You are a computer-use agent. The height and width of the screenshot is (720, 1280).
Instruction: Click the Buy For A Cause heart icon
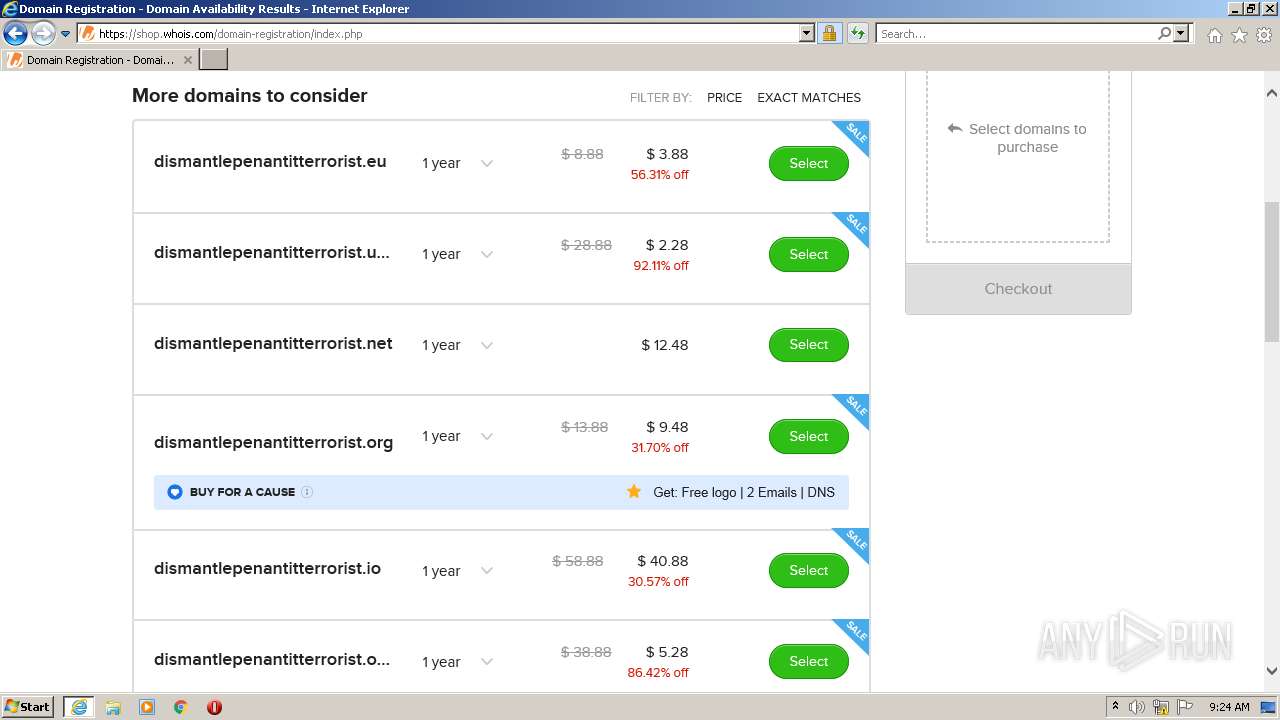pyautogui.click(x=175, y=492)
